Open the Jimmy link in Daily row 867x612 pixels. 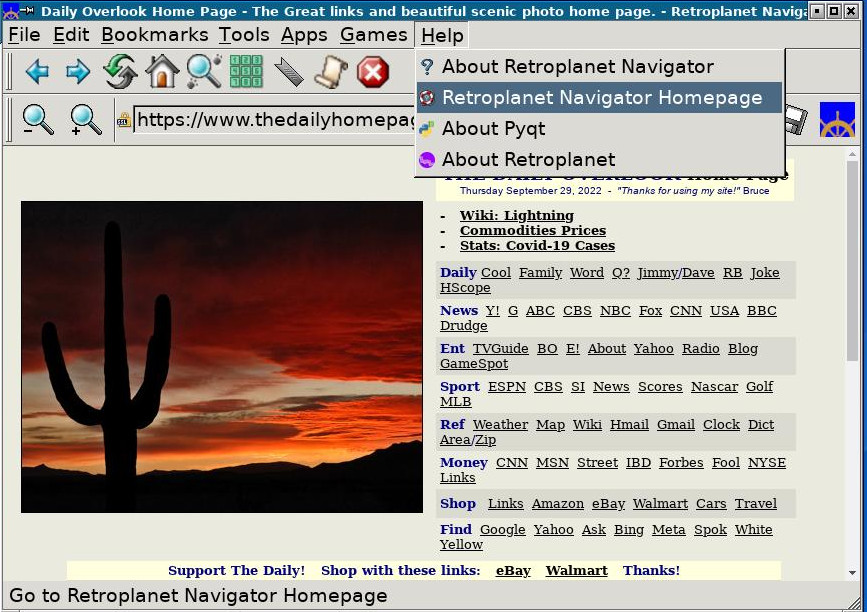tap(656, 273)
